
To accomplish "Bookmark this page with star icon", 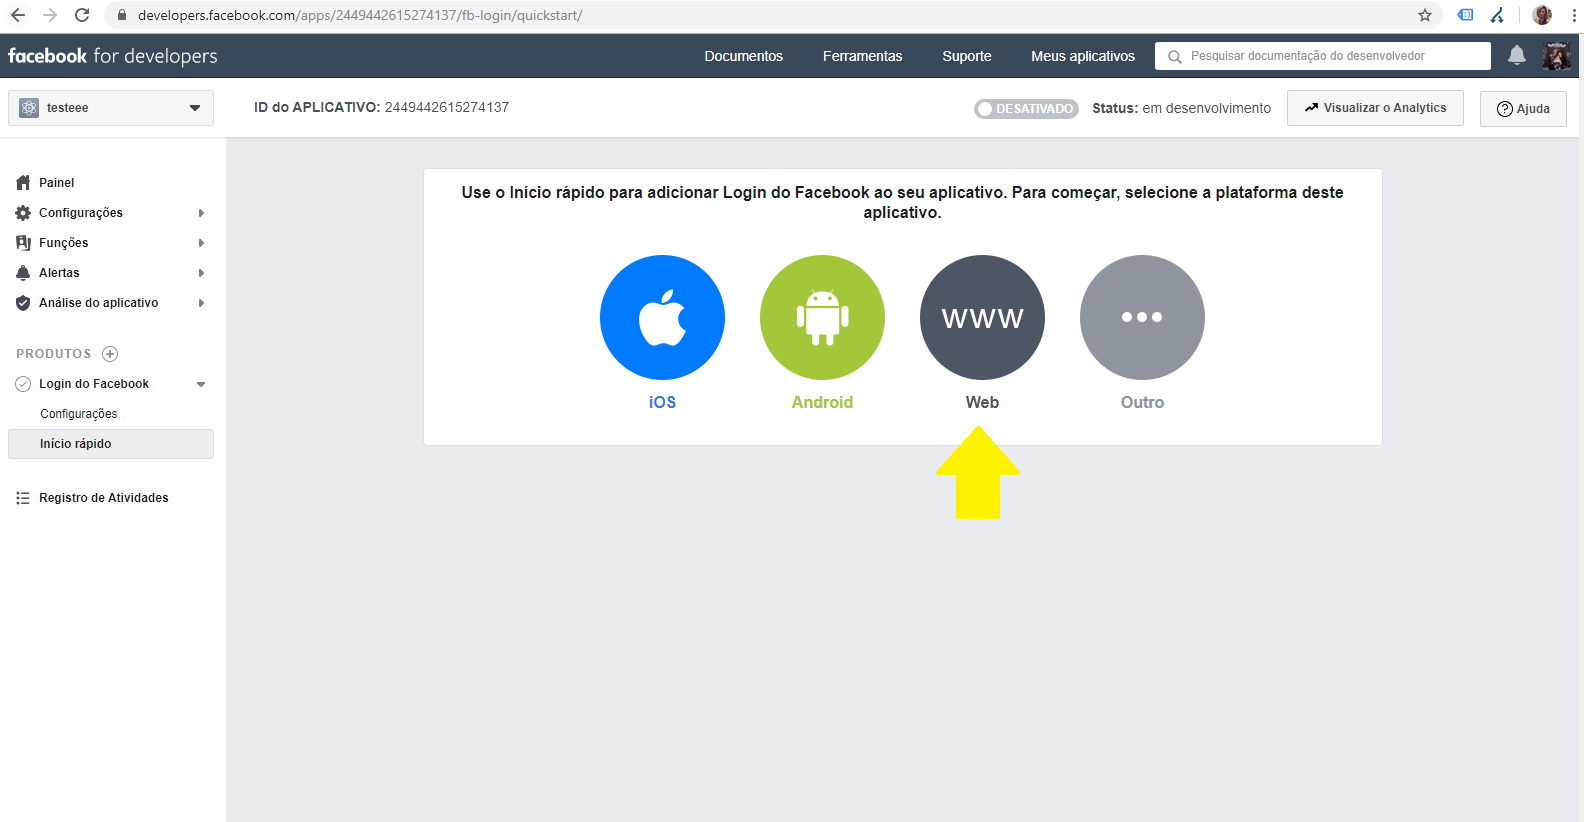I will 1425,15.
